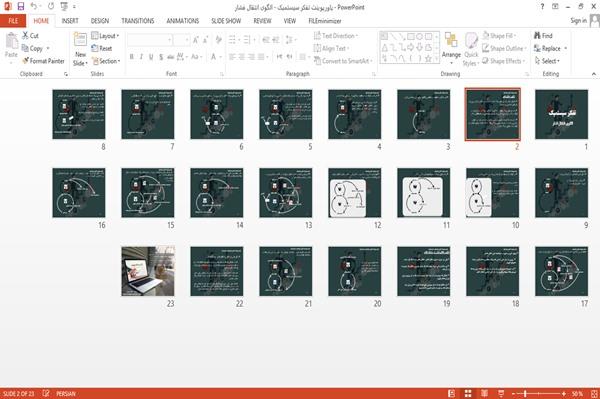Open the Text Direction dropdown
This screenshot has width=600, height=399.
336,36
